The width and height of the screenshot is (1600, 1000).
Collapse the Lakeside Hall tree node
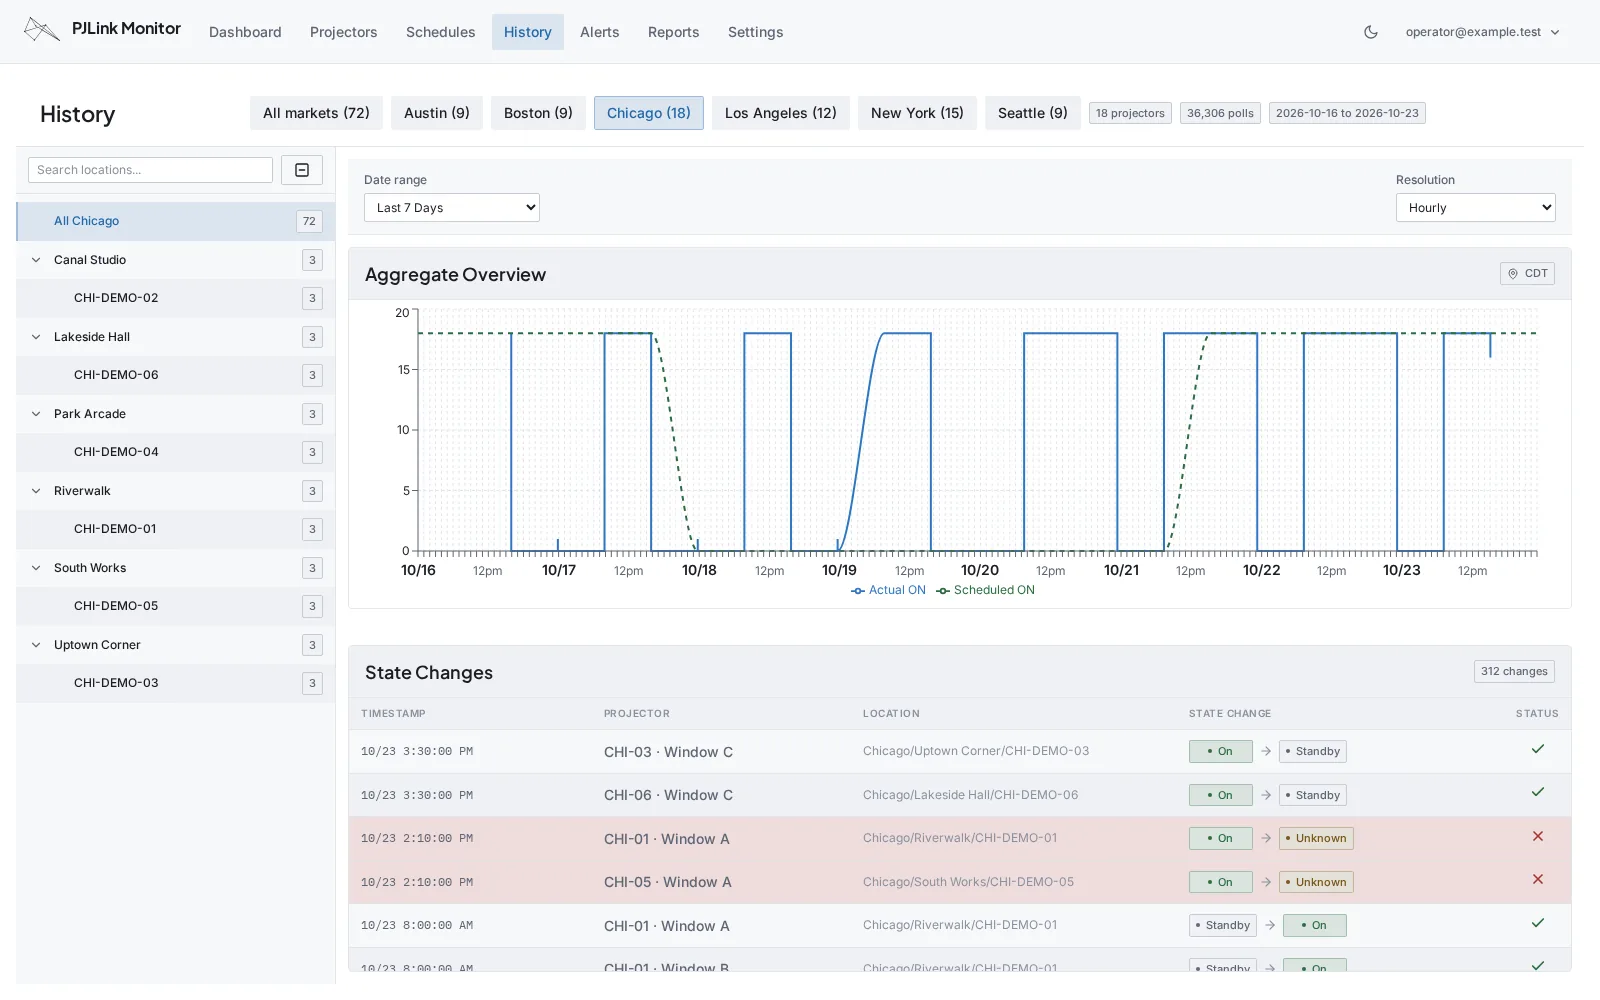pos(36,337)
